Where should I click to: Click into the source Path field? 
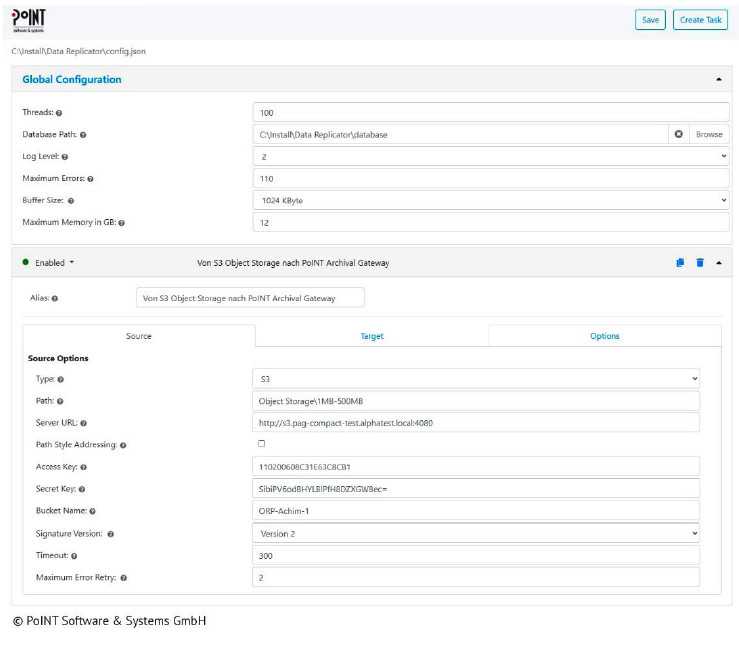coord(476,401)
